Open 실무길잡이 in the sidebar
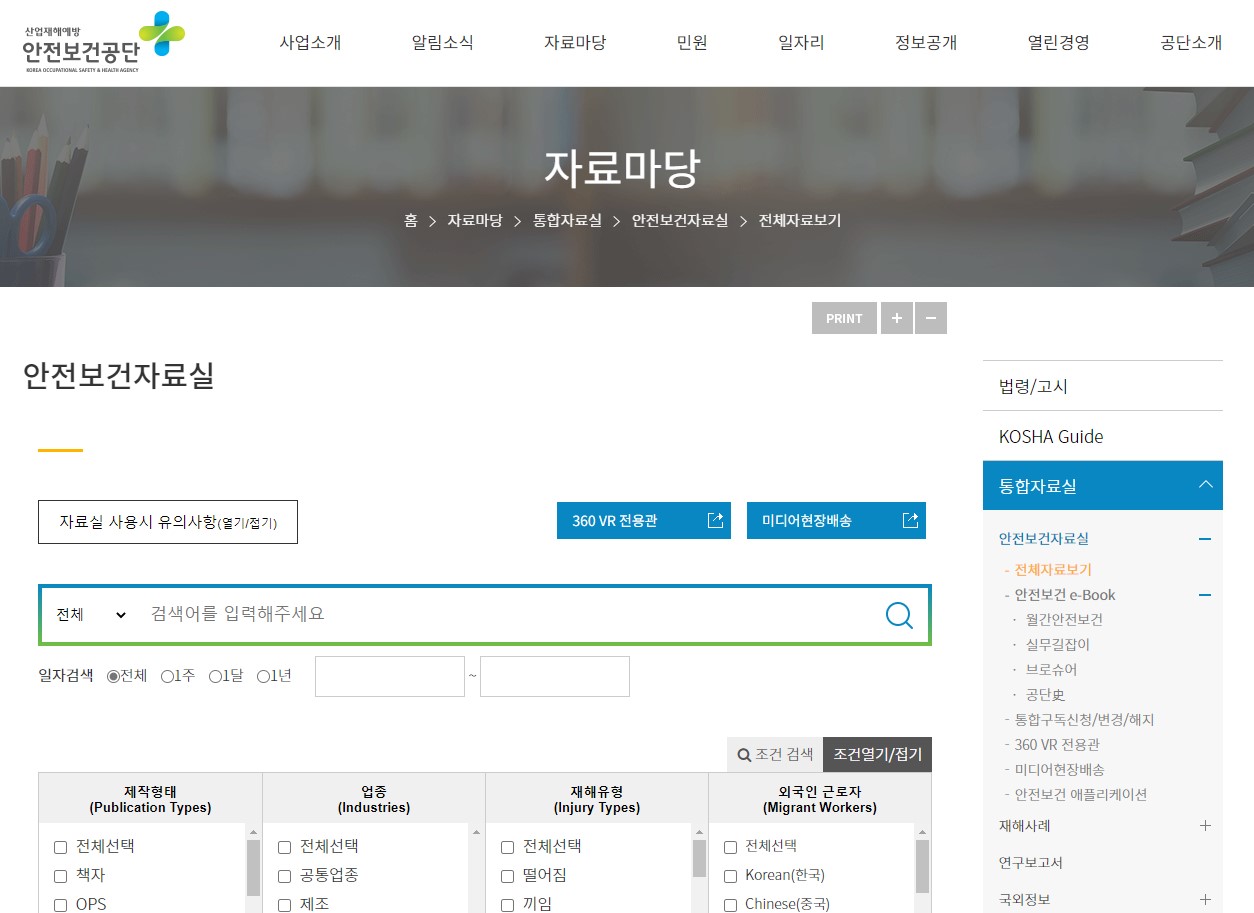Screen dimensions: 1254x913 [x=1057, y=645]
